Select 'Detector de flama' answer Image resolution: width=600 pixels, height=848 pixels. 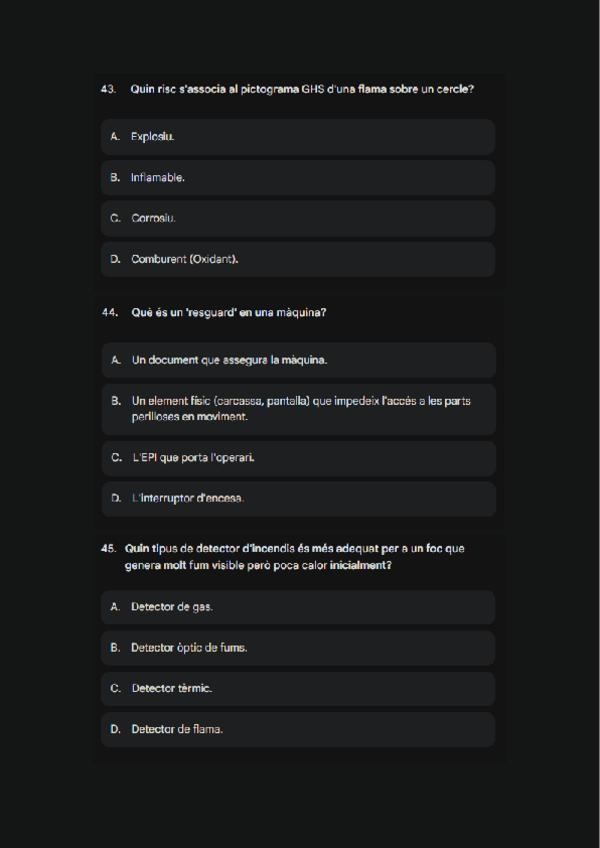coord(297,729)
